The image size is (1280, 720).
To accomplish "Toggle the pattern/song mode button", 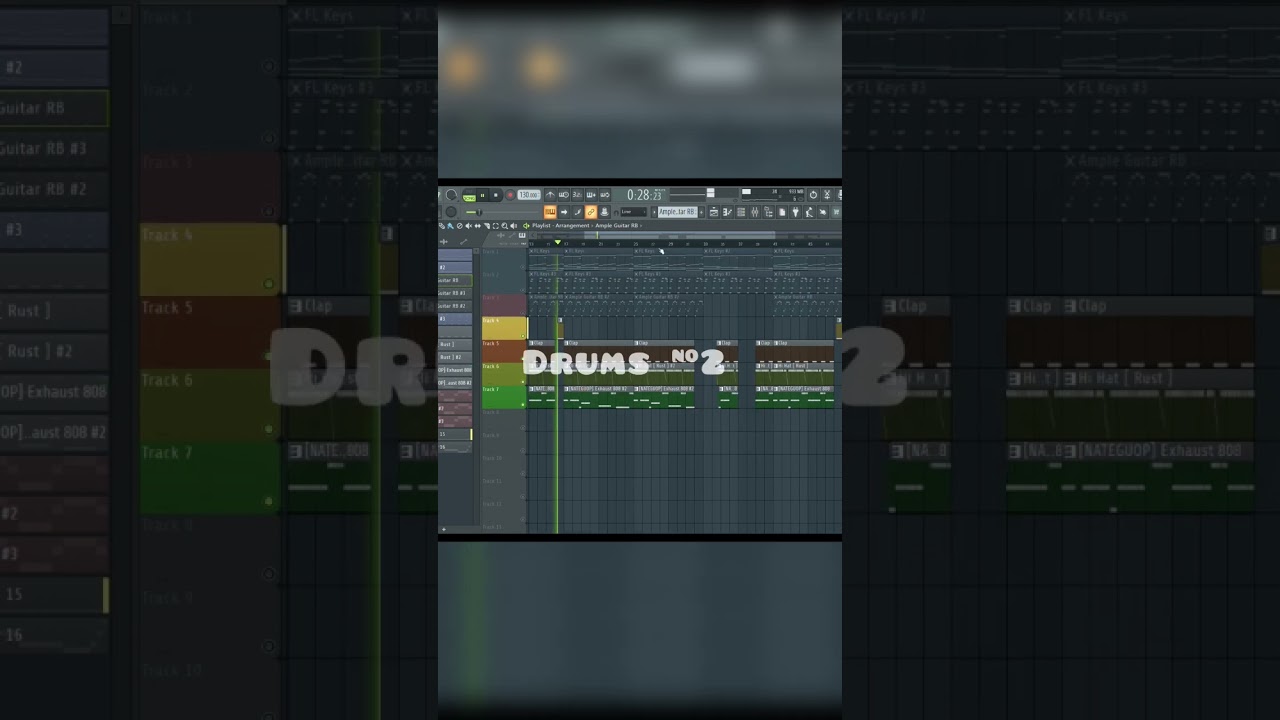I will (x=469, y=197).
